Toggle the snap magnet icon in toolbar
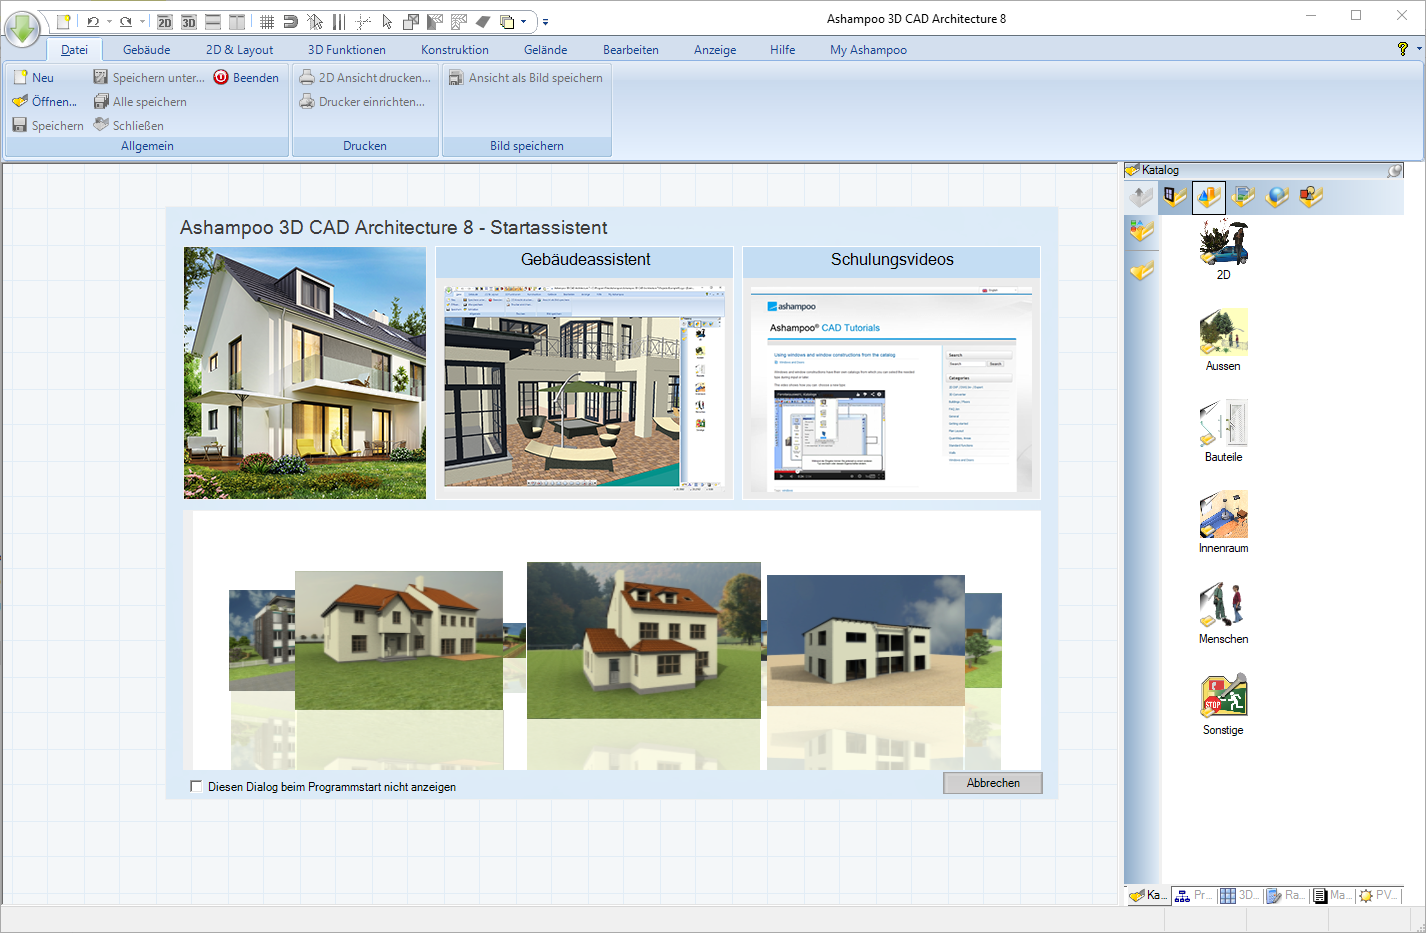This screenshot has height=933, width=1426. [290, 21]
